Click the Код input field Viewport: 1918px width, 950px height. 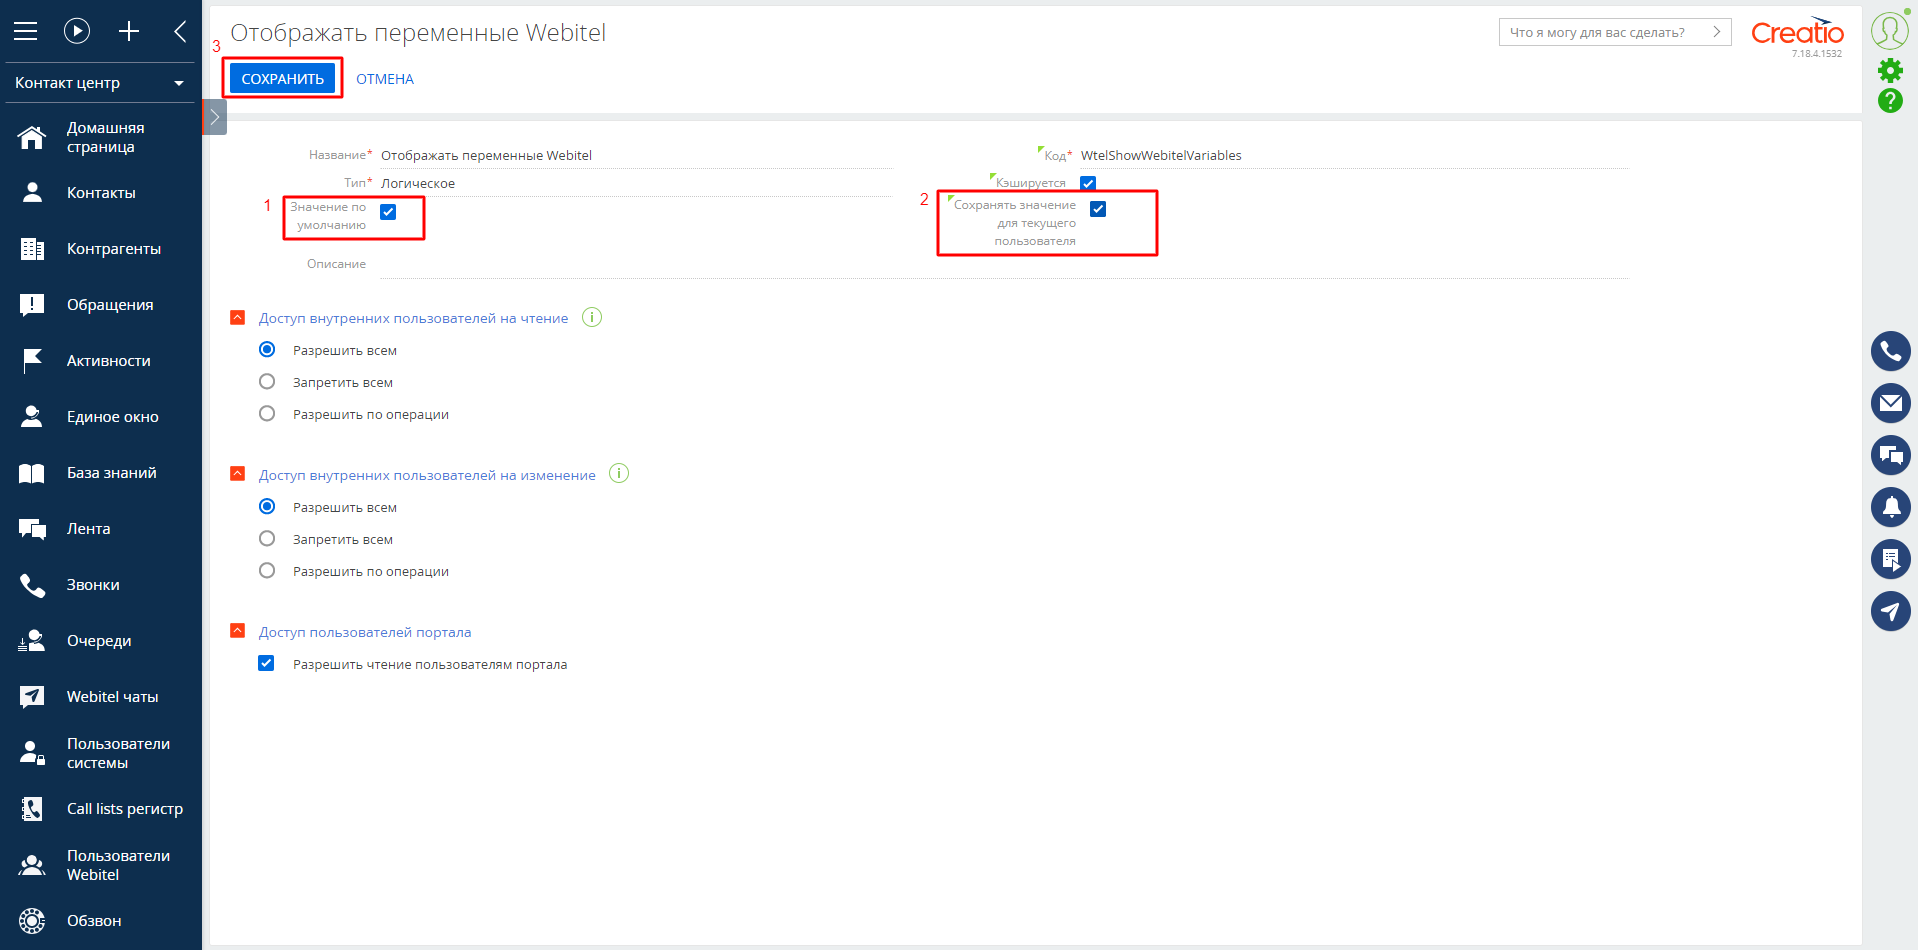click(x=1354, y=155)
